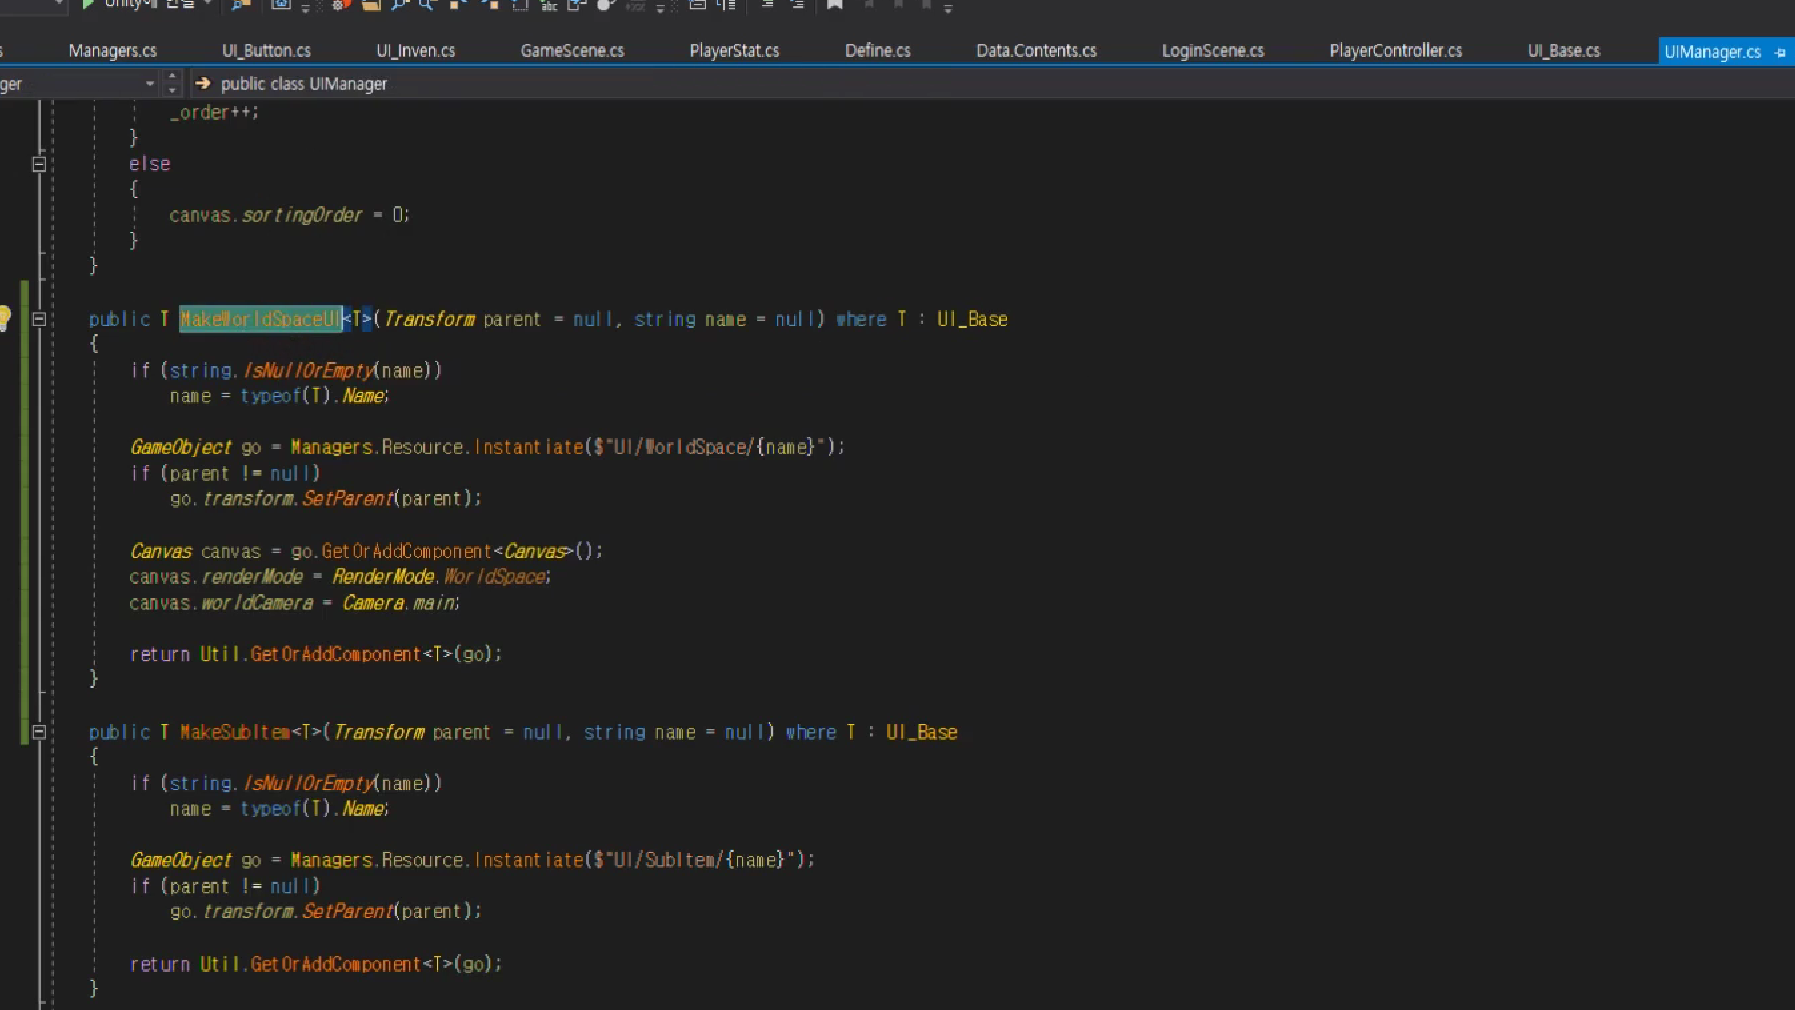Viewport: 1795px width, 1010px height.
Task: Click GameObject type in MakeWorldSpaceUI body
Action: pyautogui.click(x=181, y=447)
